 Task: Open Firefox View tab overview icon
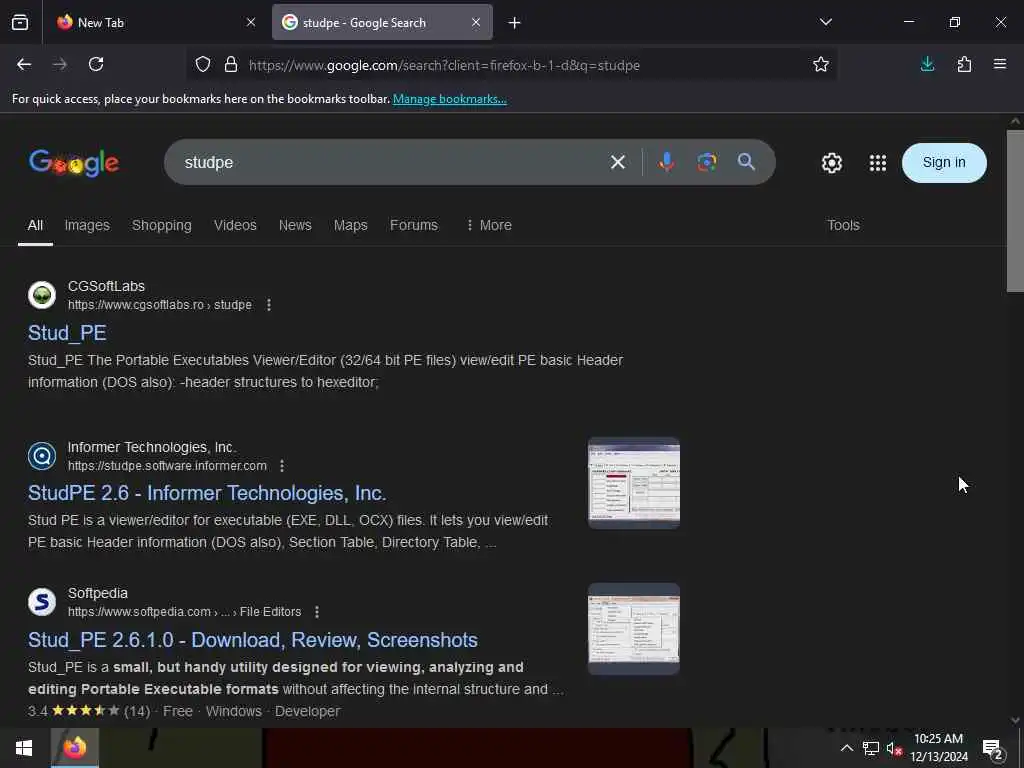[20, 22]
